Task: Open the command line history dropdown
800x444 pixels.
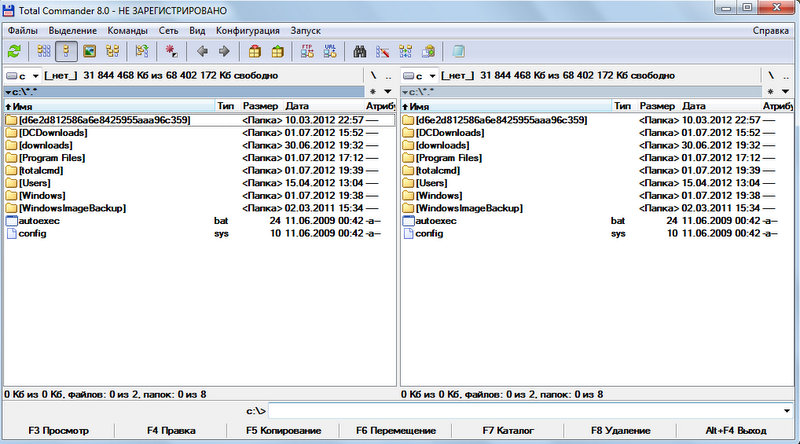Action: pyautogui.click(x=787, y=410)
